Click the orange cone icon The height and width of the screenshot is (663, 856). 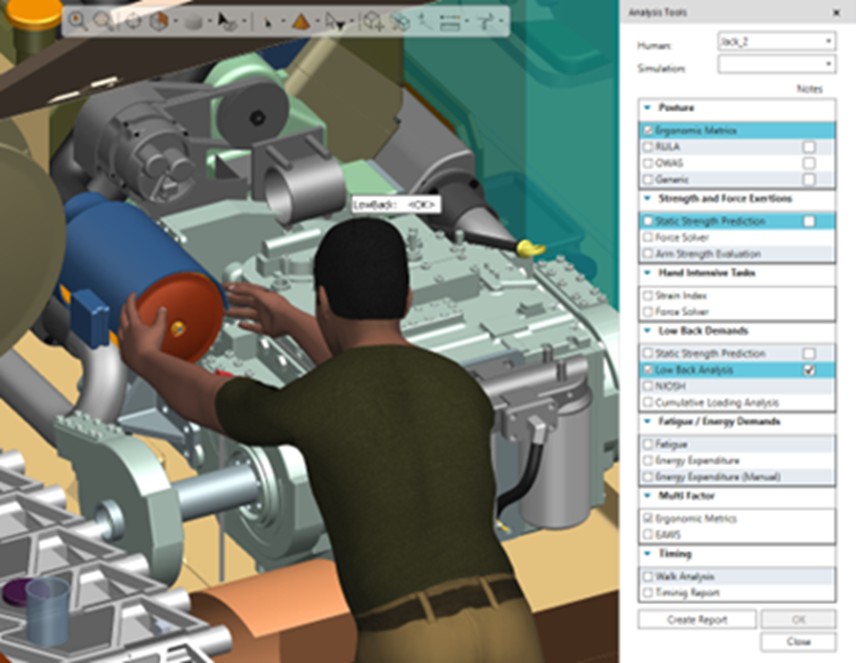point(300,22)
